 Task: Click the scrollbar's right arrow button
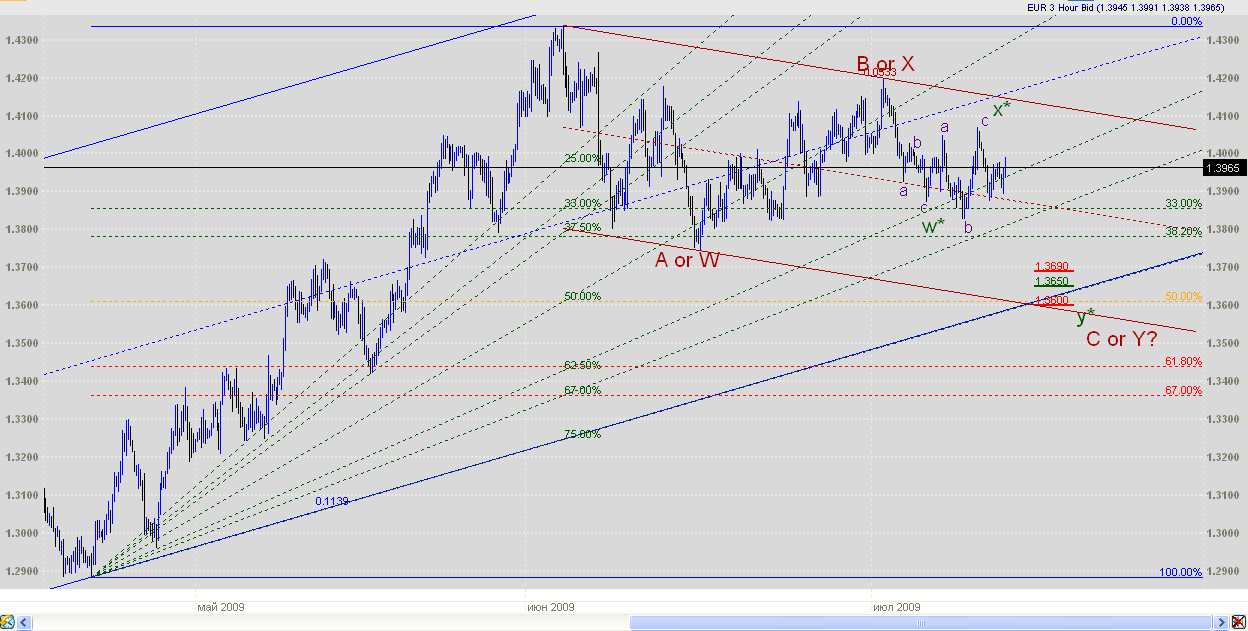click(x=1222, y=622)
